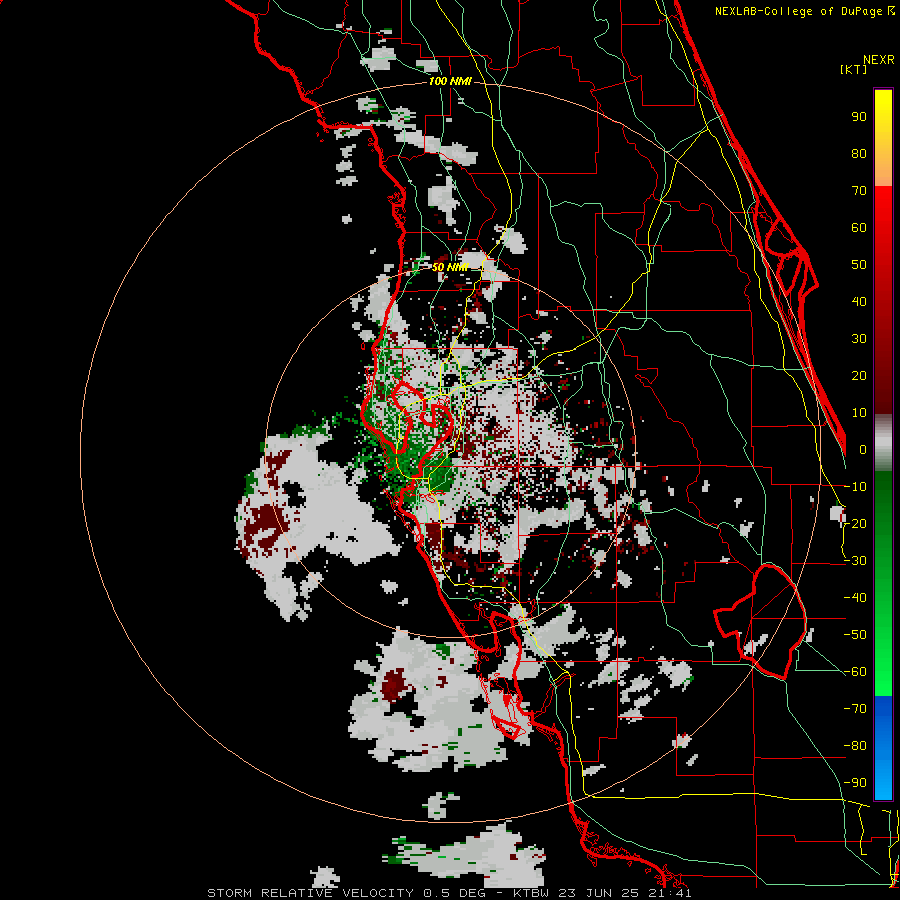Click the 90 value on the velocity scale
This screenshot has width=900, height=900.
[859, 117]
